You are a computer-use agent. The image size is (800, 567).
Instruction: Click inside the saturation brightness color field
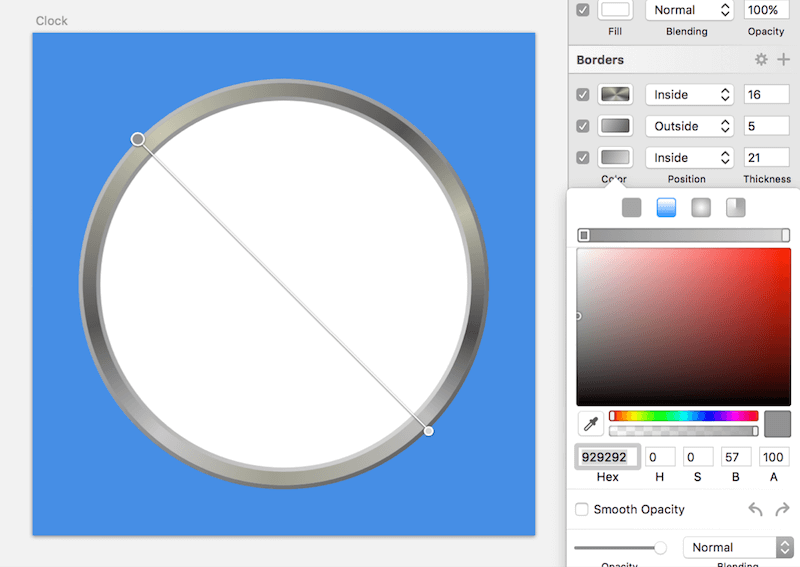684,327
